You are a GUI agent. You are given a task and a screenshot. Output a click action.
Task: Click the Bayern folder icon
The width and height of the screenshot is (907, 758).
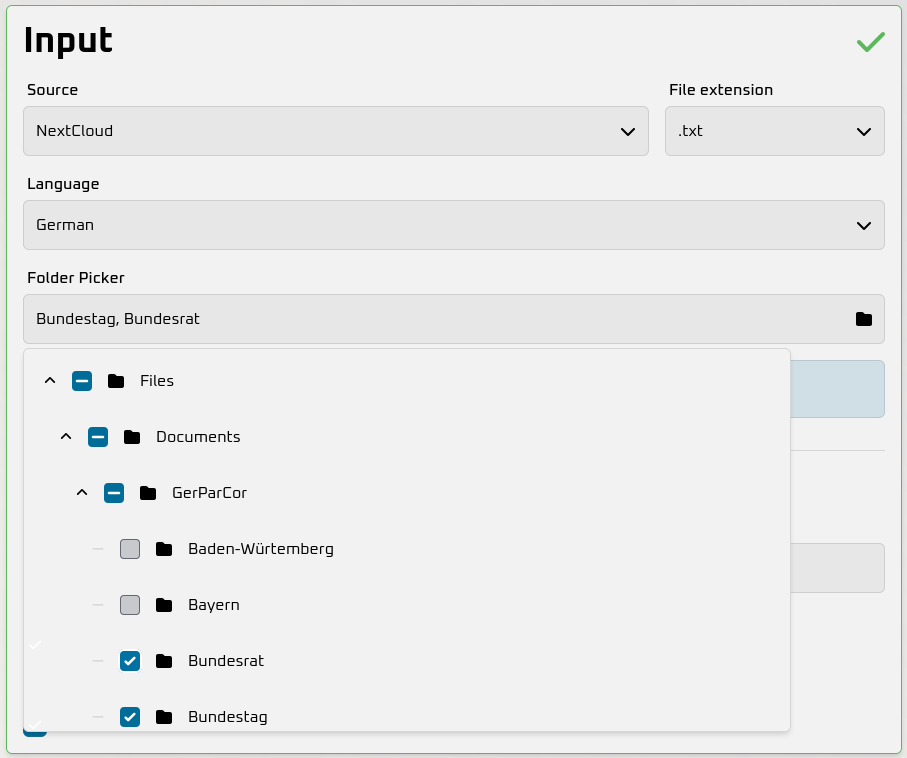pos(164,605)
